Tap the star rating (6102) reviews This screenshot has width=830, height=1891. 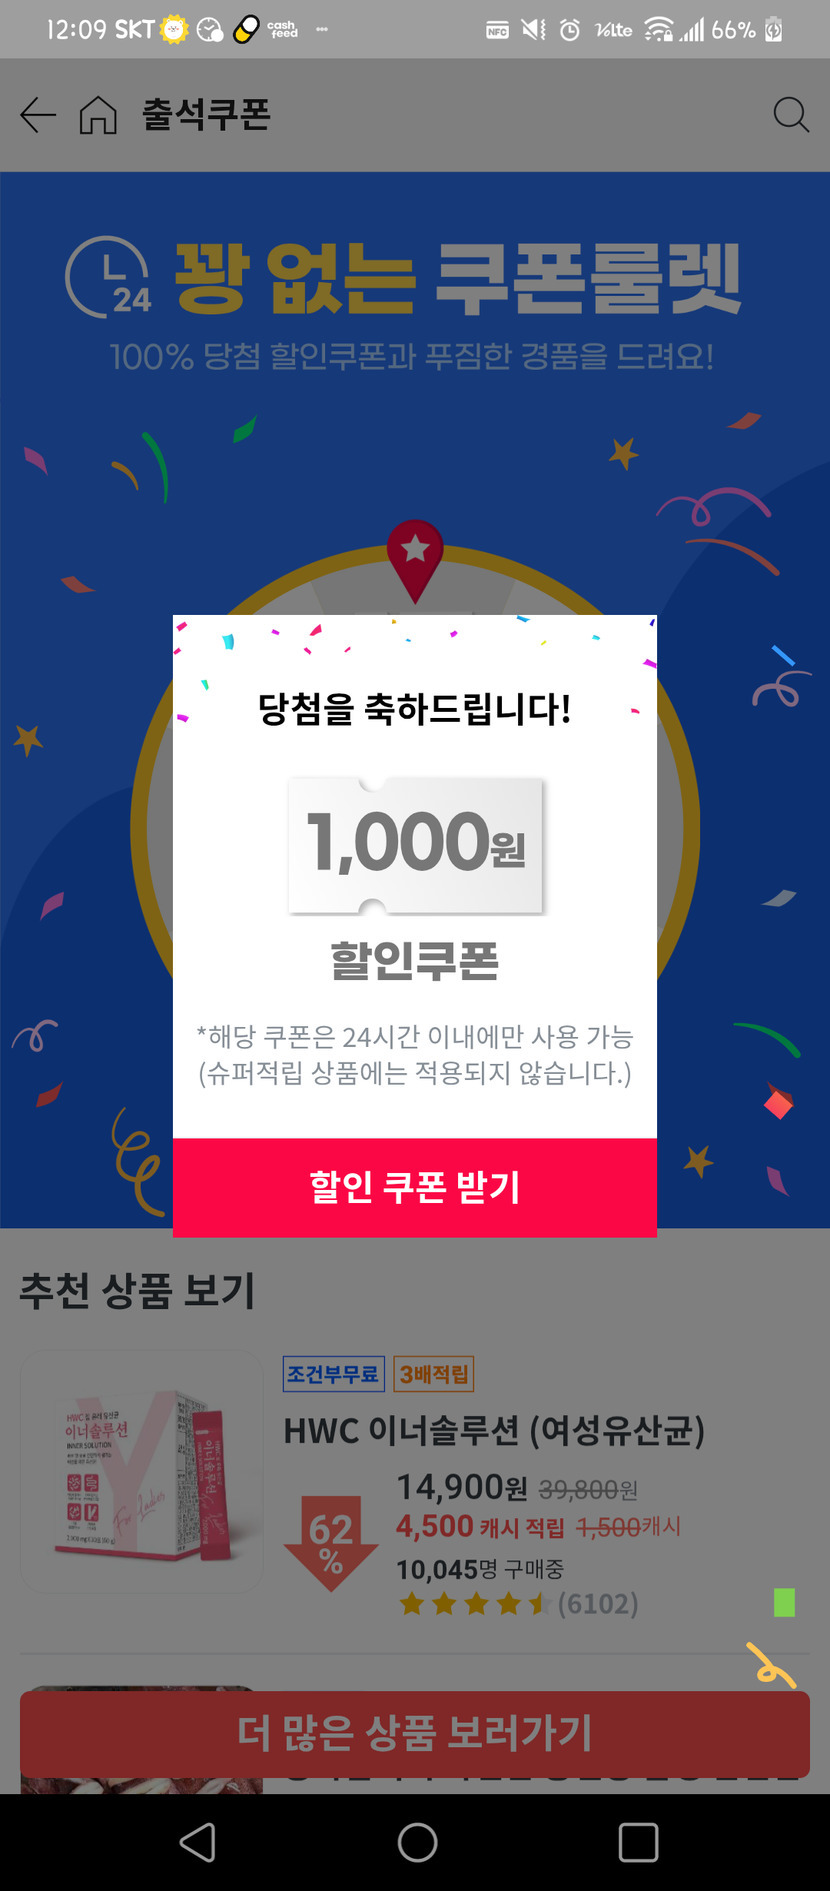tap(518, 1604)
